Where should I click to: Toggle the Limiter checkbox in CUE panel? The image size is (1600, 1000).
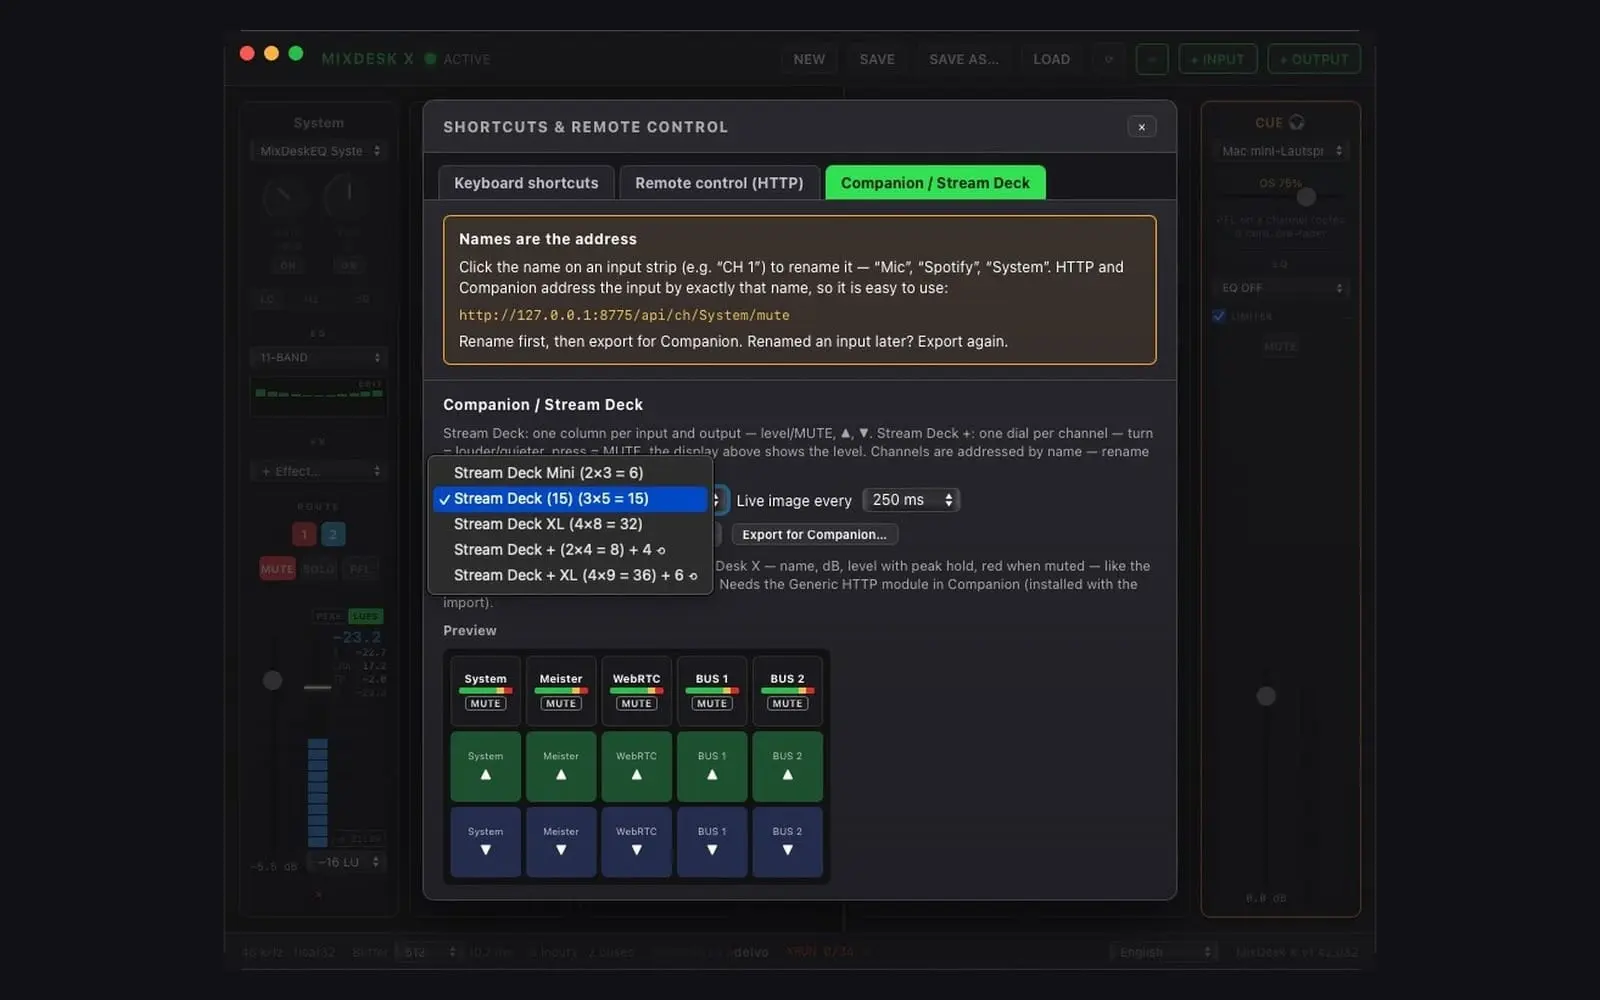pos(1219,316)
